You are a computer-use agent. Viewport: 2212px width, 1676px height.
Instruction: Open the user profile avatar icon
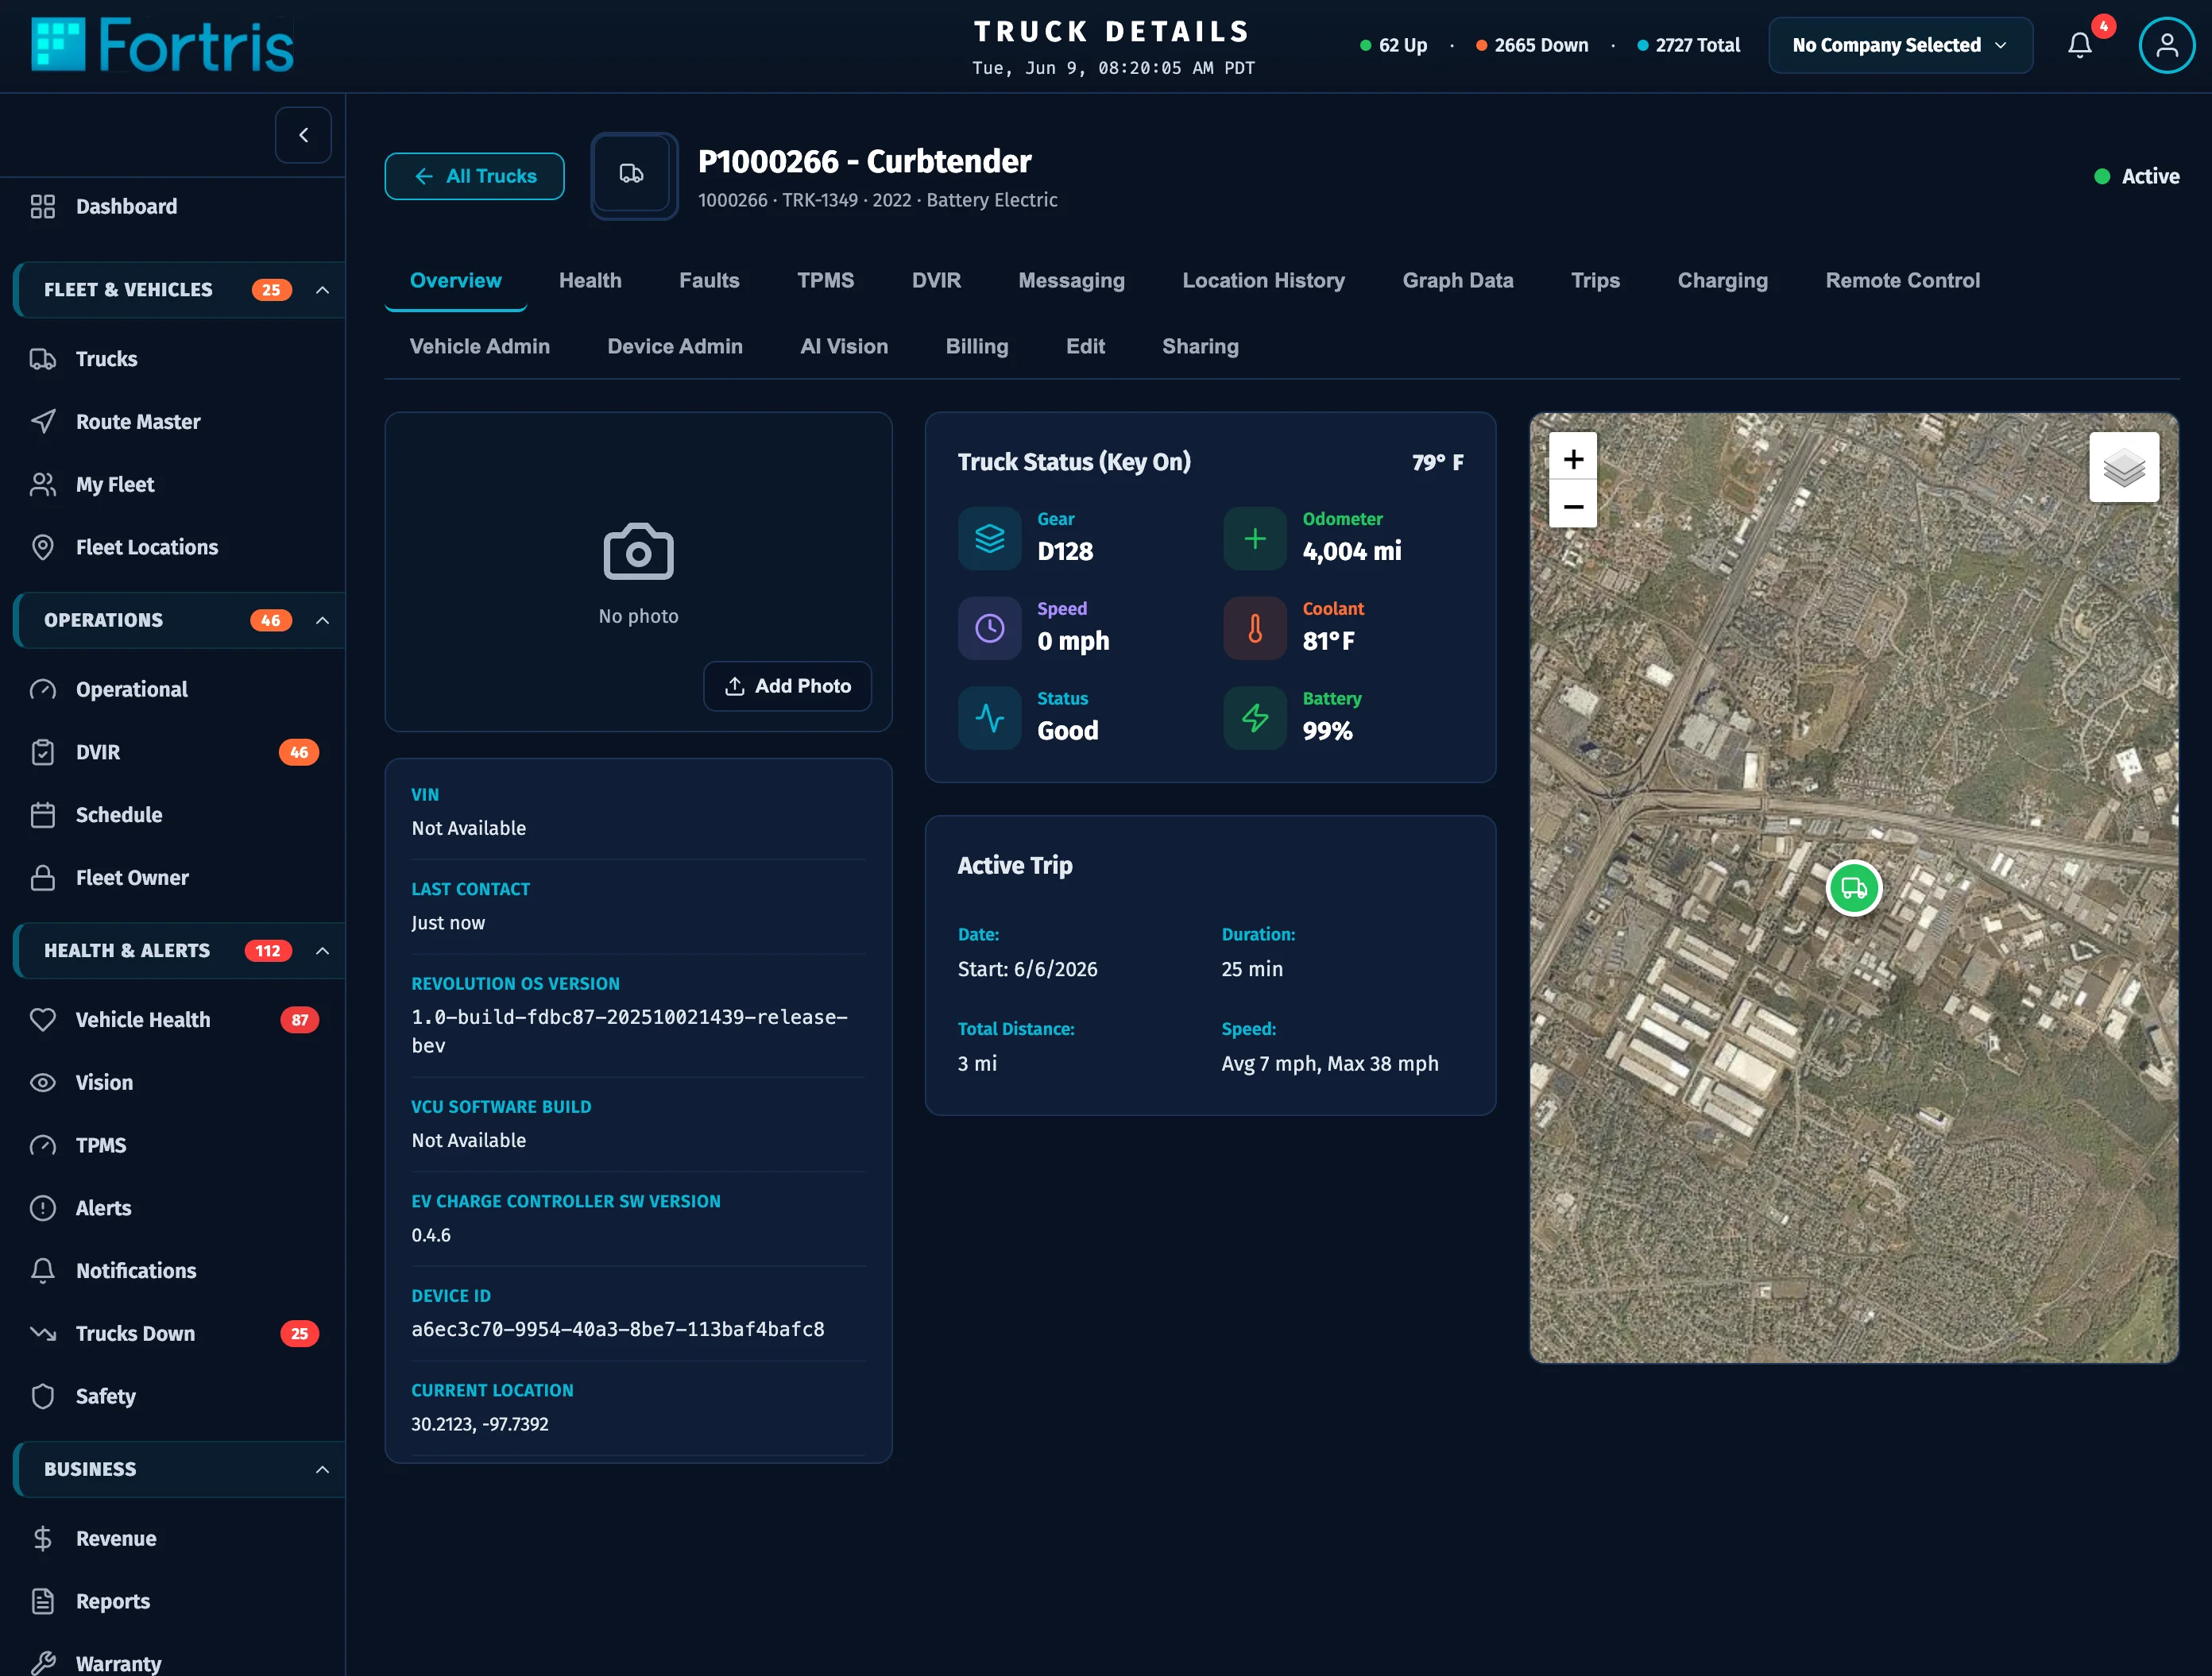[2166, 45]
